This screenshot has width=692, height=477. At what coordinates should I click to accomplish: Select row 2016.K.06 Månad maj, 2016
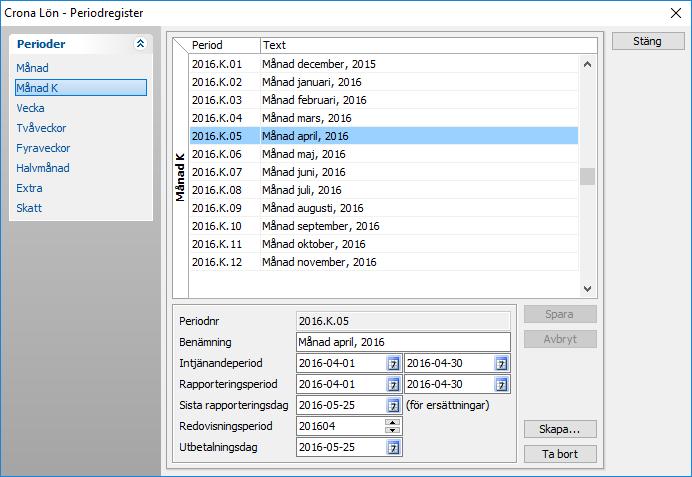point(384,154)
